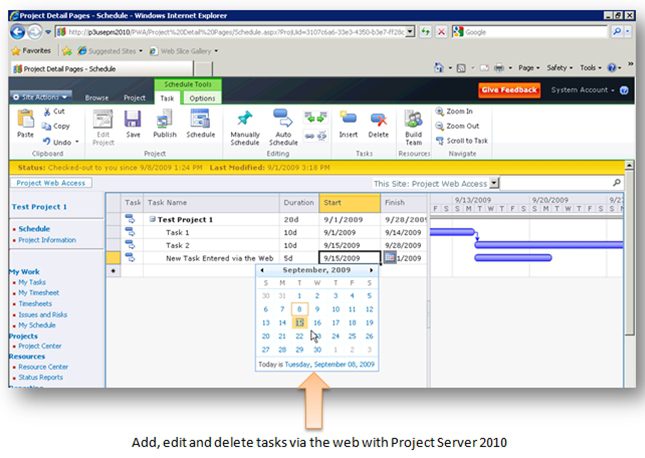Click the Start column header
This screenshot has height=458, width=645.
pos(349,202)
